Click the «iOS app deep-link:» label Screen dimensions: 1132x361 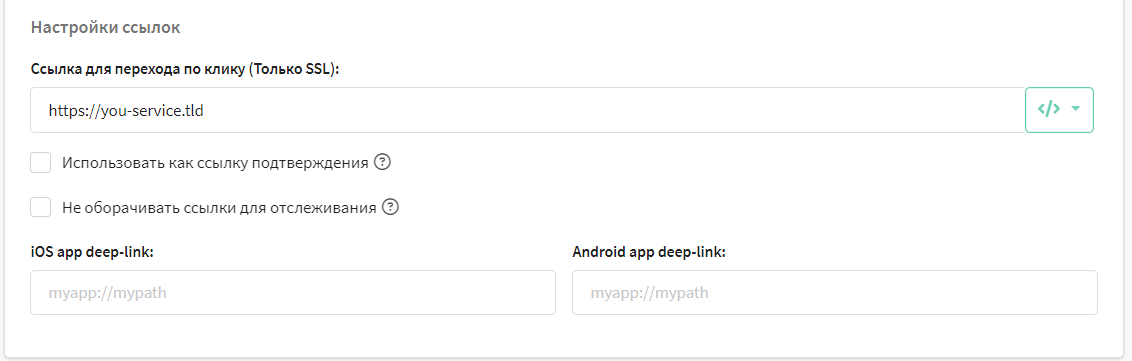pyautogui.click(x=92, y=252)
